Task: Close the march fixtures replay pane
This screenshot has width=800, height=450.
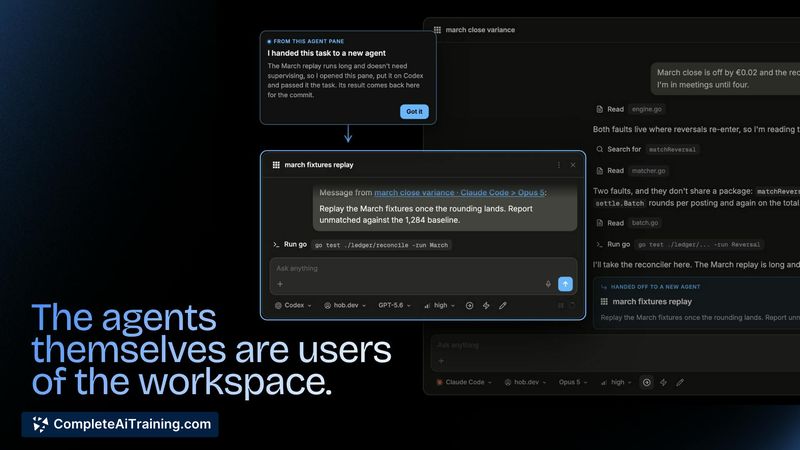Action: coord(573,165)
